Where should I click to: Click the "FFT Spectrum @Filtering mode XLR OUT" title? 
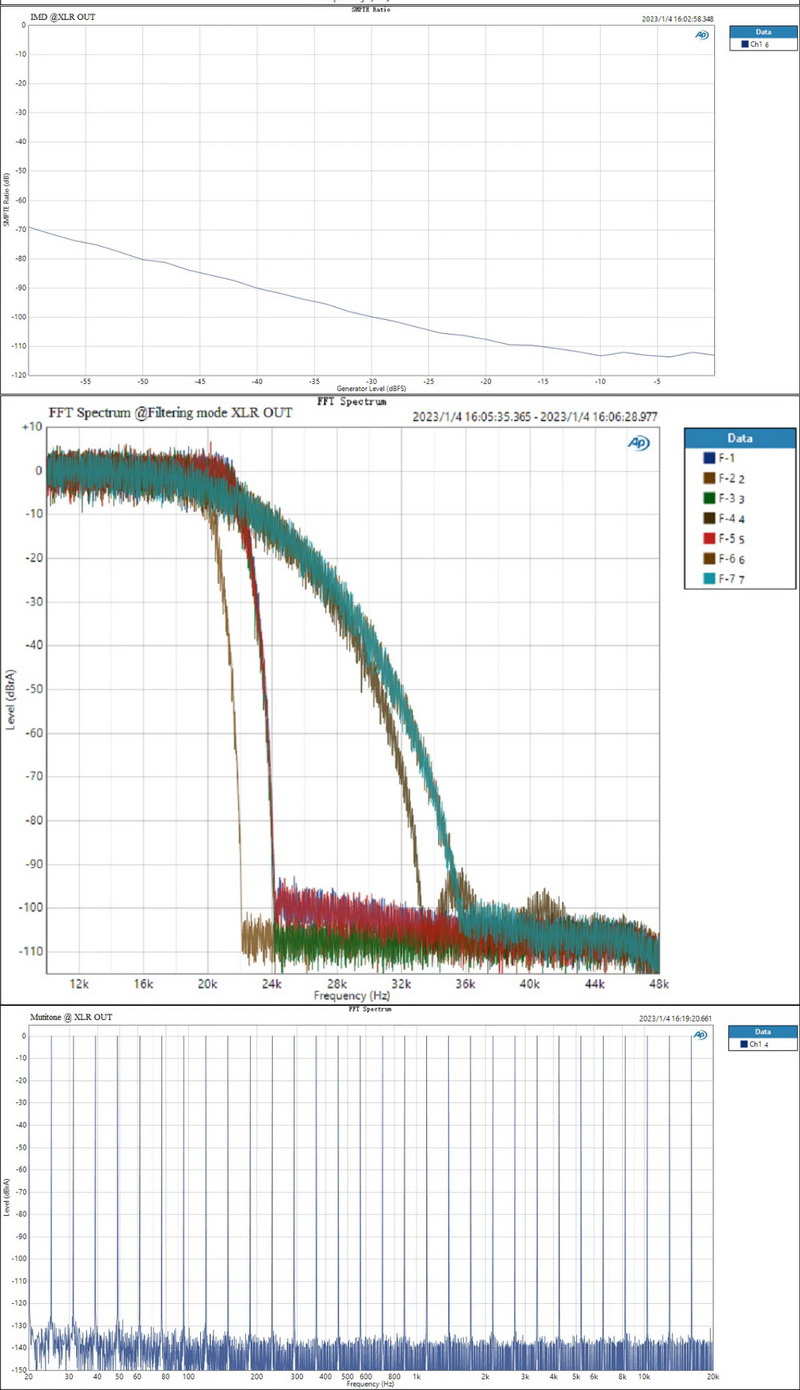(171, 413)
